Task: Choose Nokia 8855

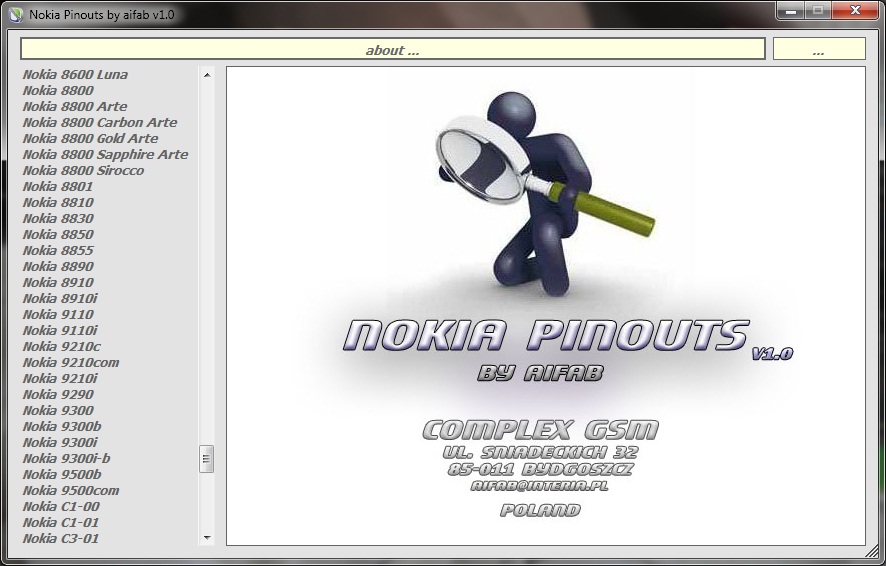Action: (x=58, y=250)
